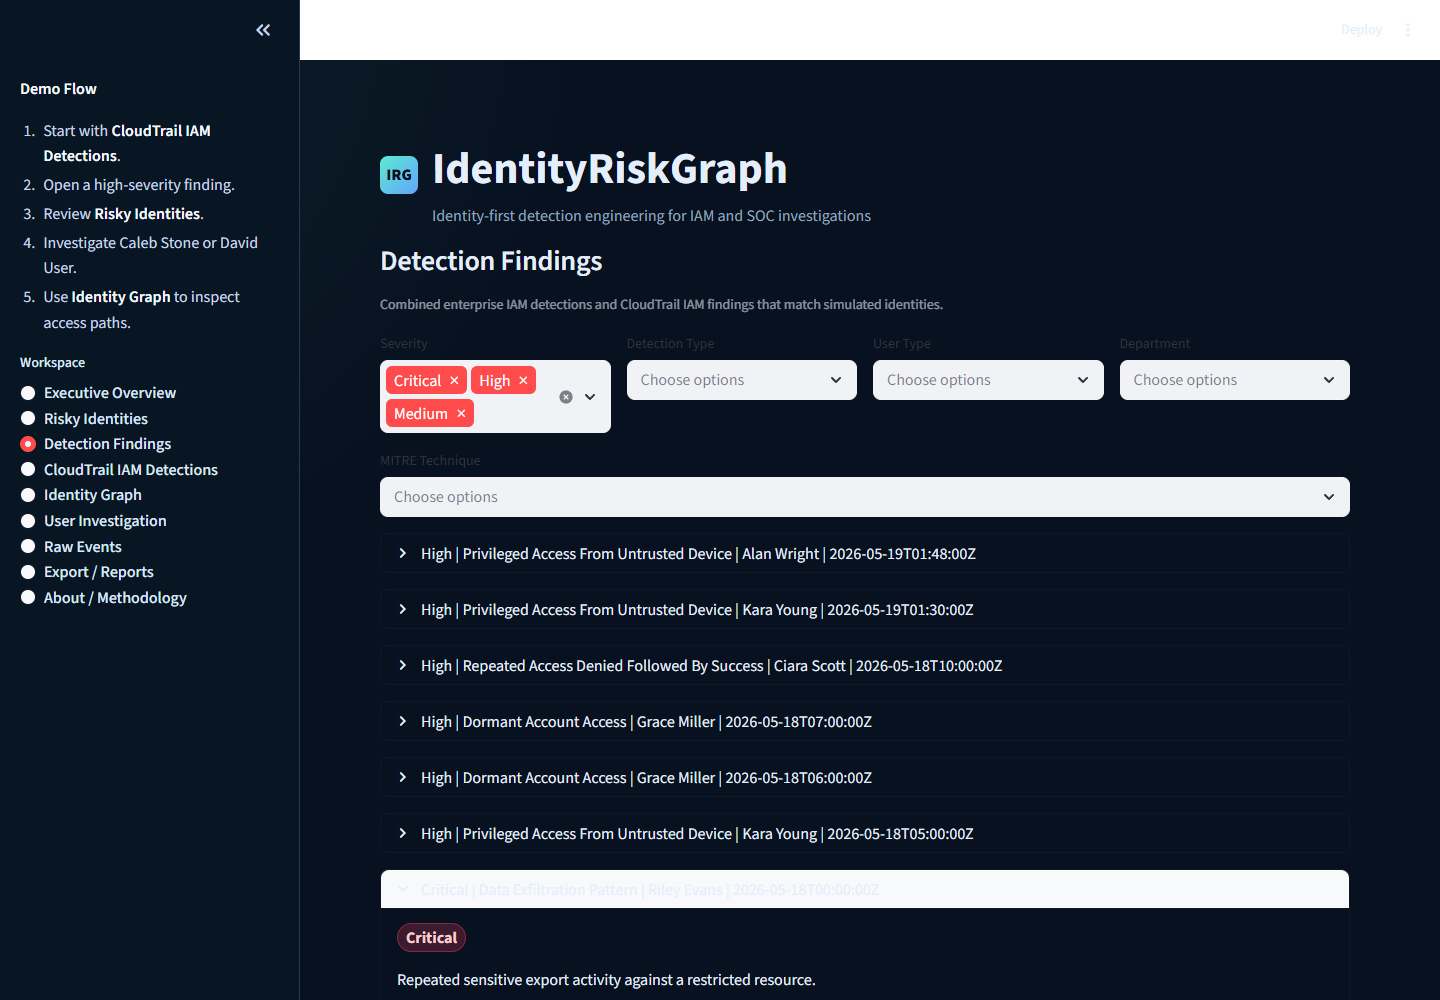Click the Deploy button

click(x=1361, y=30)
